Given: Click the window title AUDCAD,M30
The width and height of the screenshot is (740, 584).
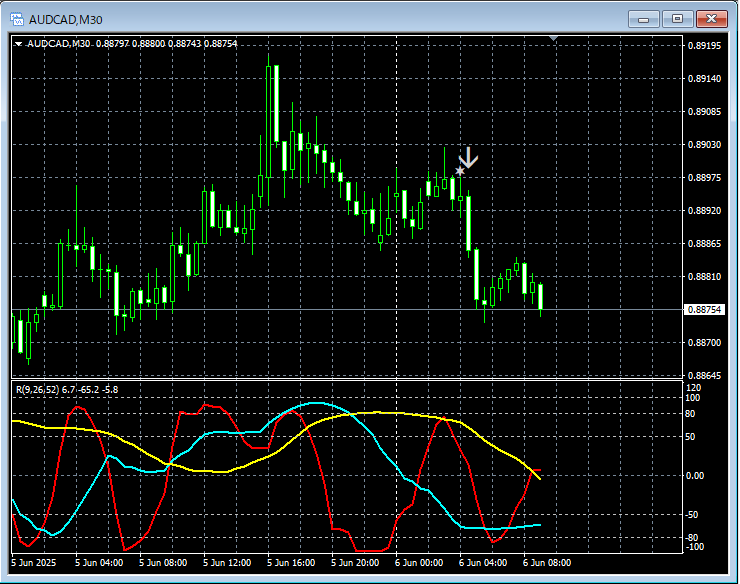Looking at the screenshot, I should click(x=66, y=20).
